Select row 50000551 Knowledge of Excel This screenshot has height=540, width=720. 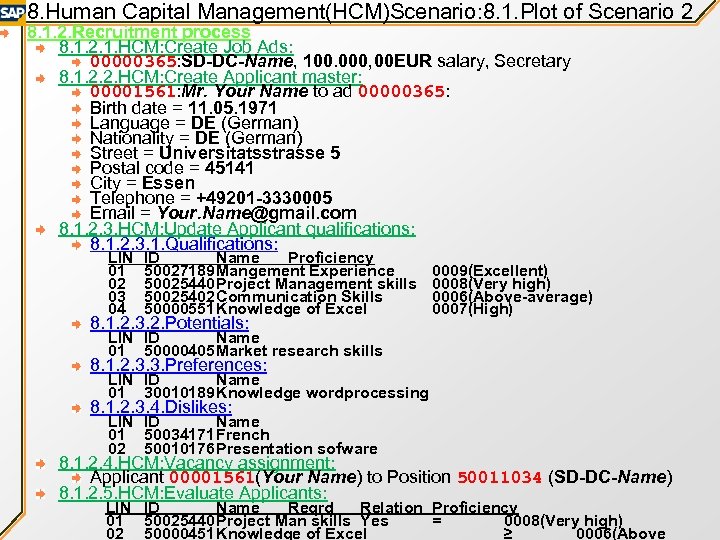[310, 309]
